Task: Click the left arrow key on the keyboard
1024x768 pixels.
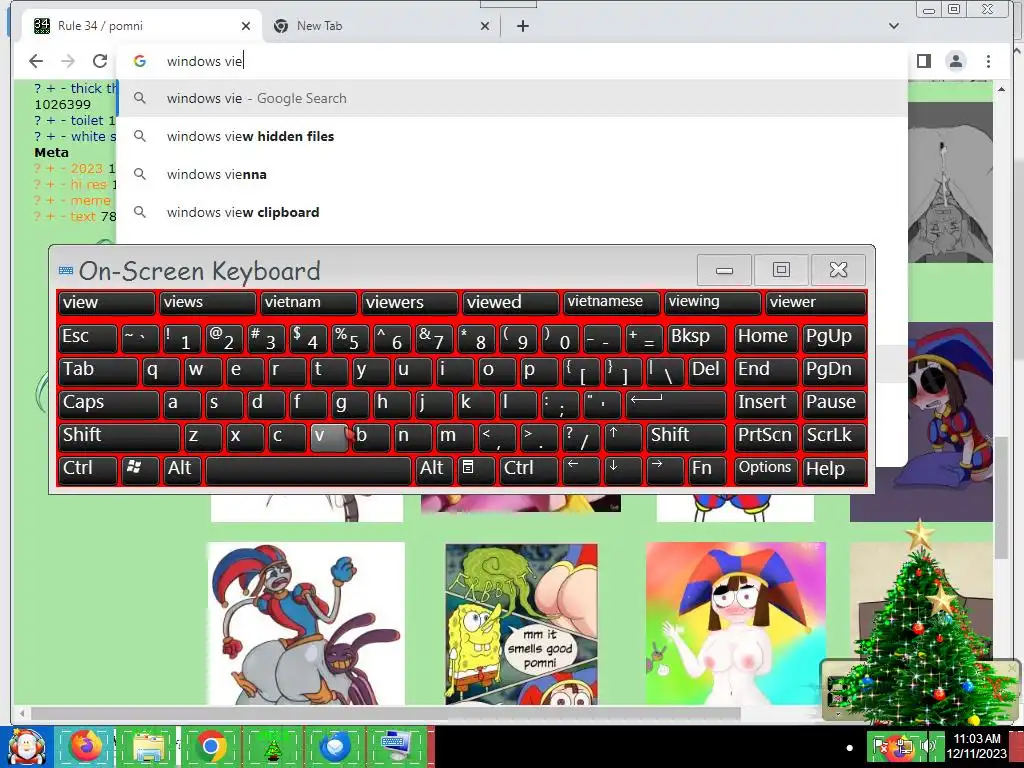Action: (581, 469)
